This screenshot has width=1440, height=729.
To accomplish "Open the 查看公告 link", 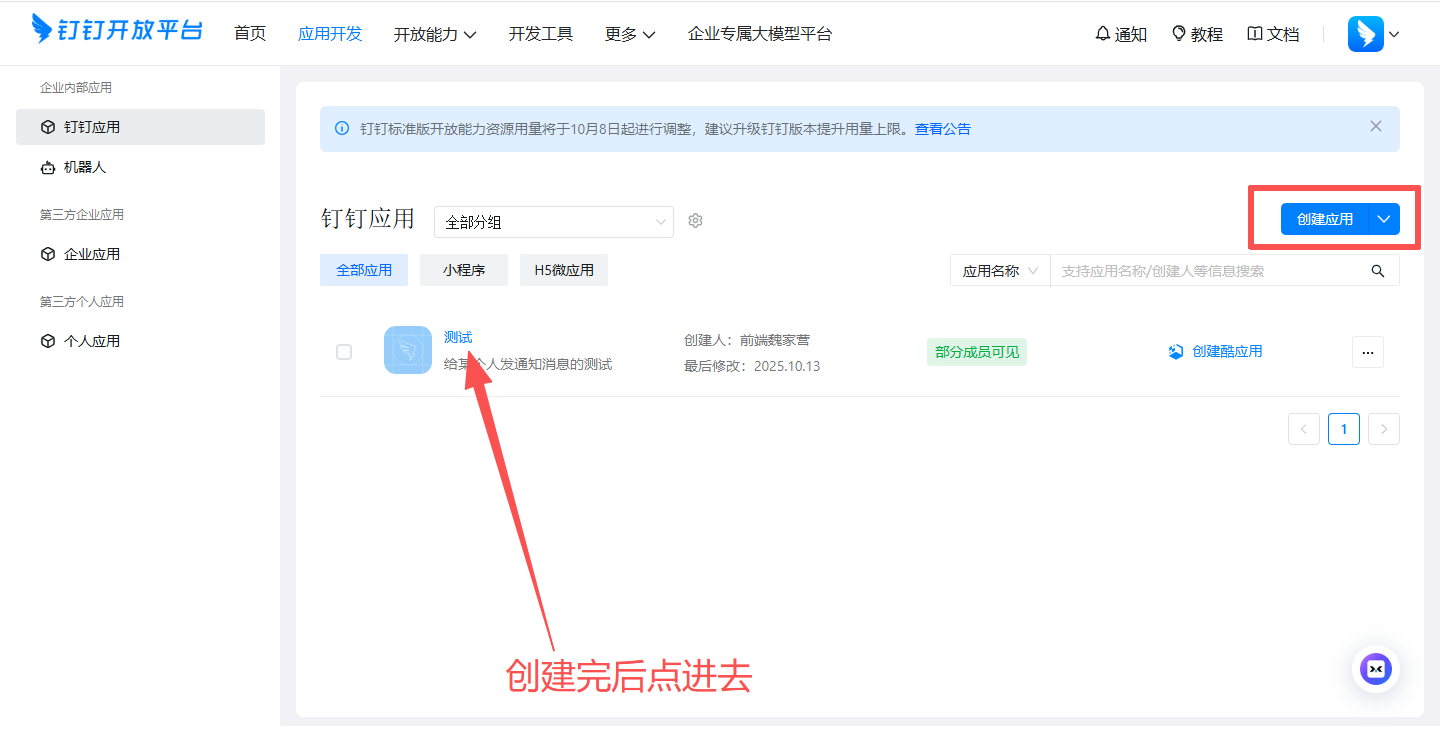I will (x=943, y=129).
